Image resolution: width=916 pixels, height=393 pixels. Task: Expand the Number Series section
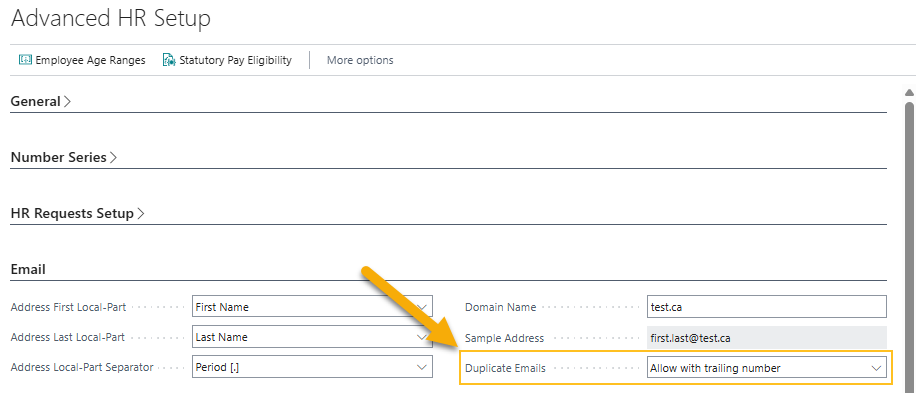[64, 157]
